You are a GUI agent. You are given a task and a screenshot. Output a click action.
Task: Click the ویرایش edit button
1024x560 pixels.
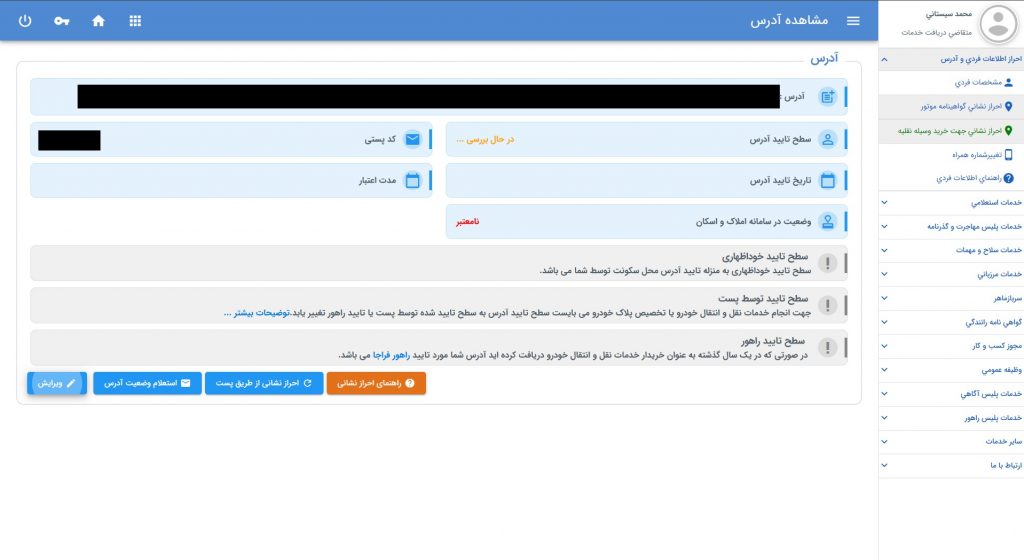coord(57,383)
